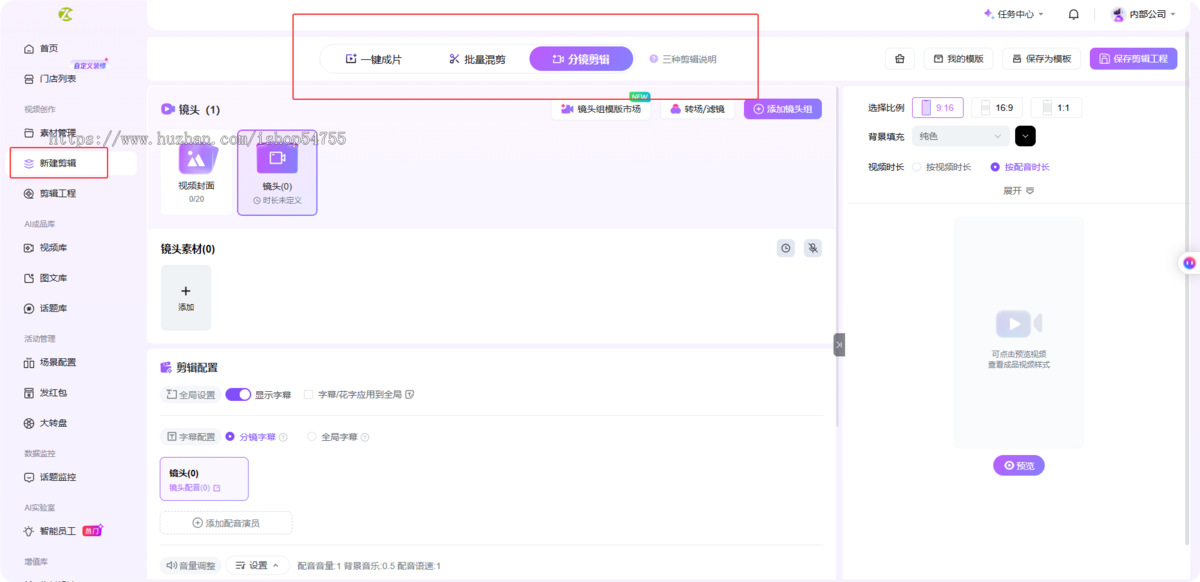Open 转场/滤镜 settings
This screenshot has width=1200, height=582.
point(697,109)
